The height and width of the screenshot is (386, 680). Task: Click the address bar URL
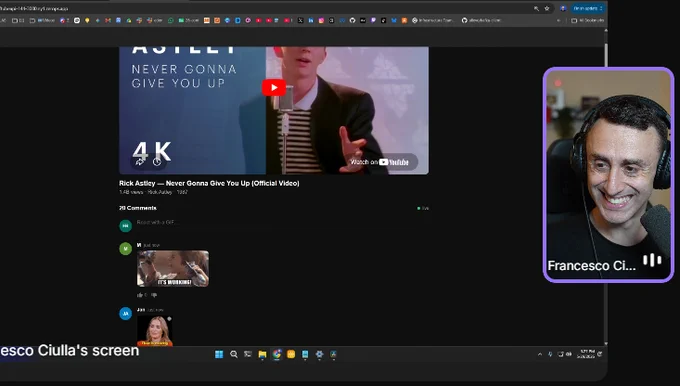35,8
